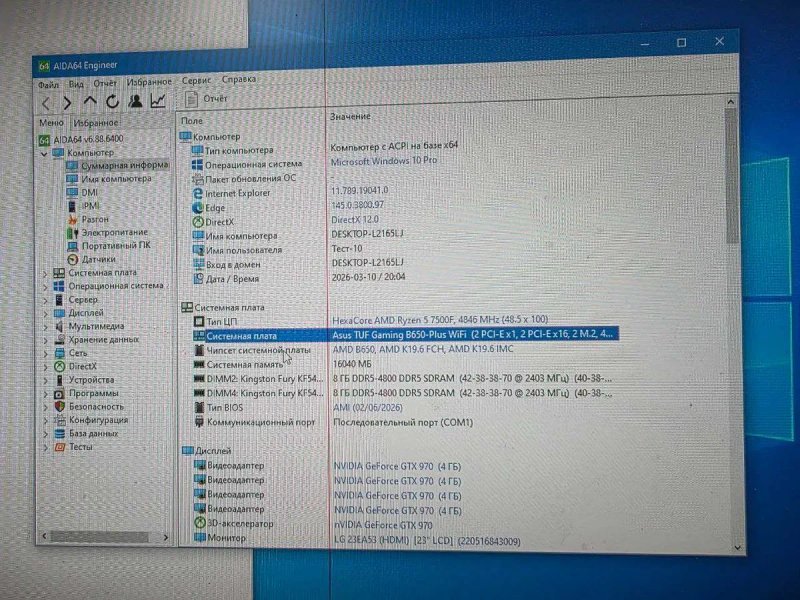This screenshot has width=800, height=600.
Task: Click the 3D-акселератор row icon
Action: click(x=200, y=523)
